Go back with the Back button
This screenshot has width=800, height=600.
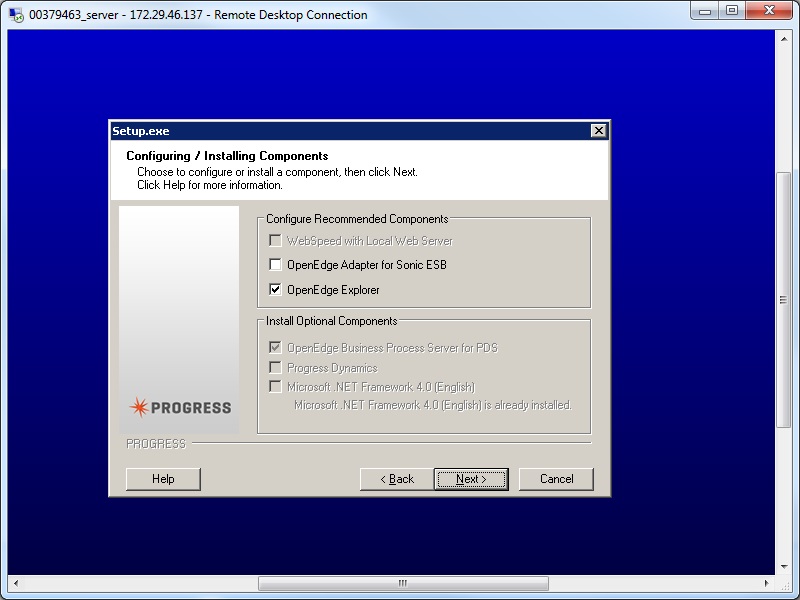coord(397,479)
